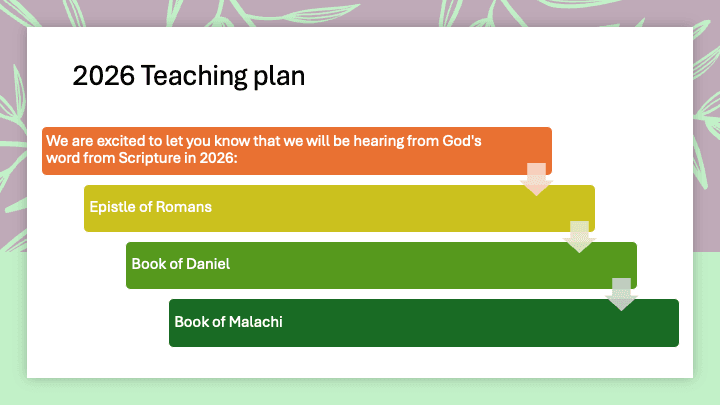720x405 pixels.
Task: Select the green "Book of Daniel" bar
Action: pyautogui.click(x=381, y=265)
